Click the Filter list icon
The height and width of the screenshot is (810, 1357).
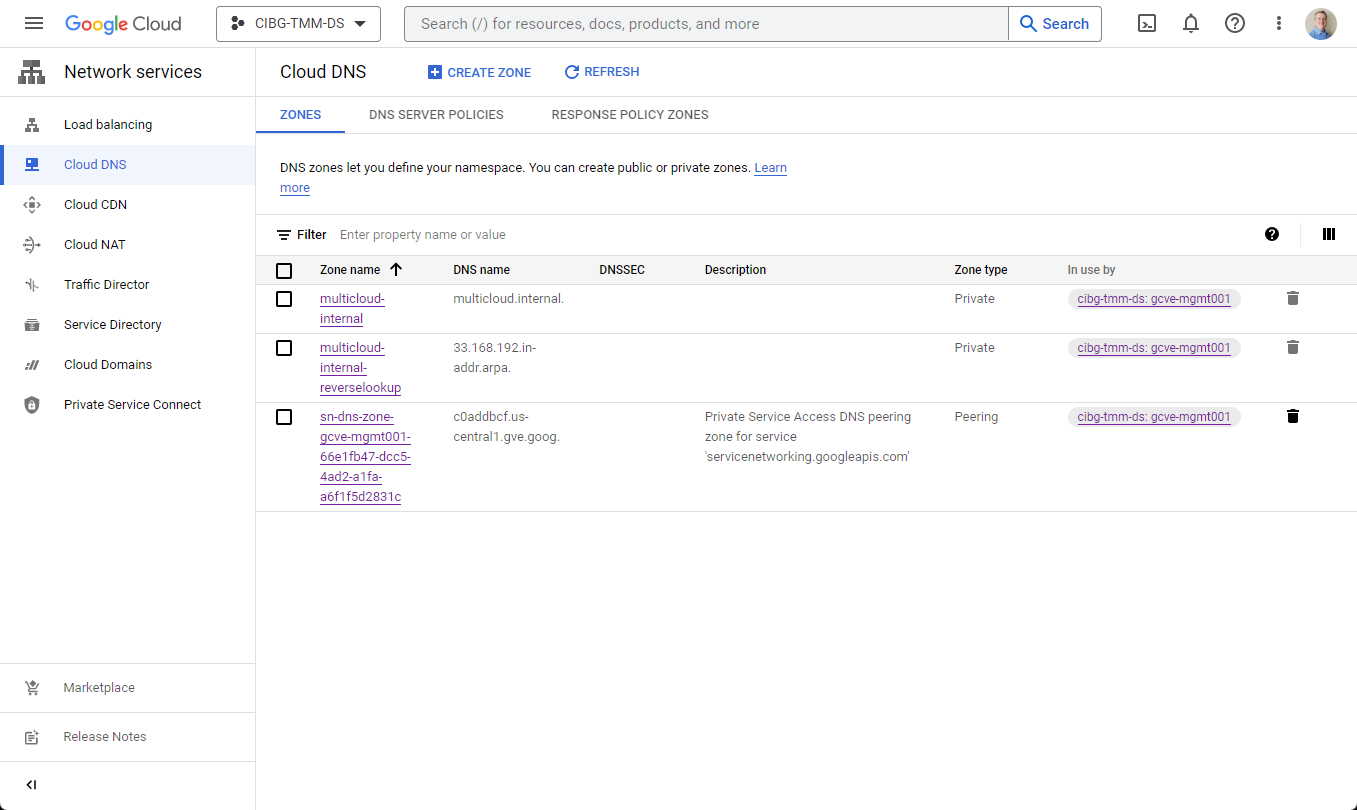click(284, 235)
